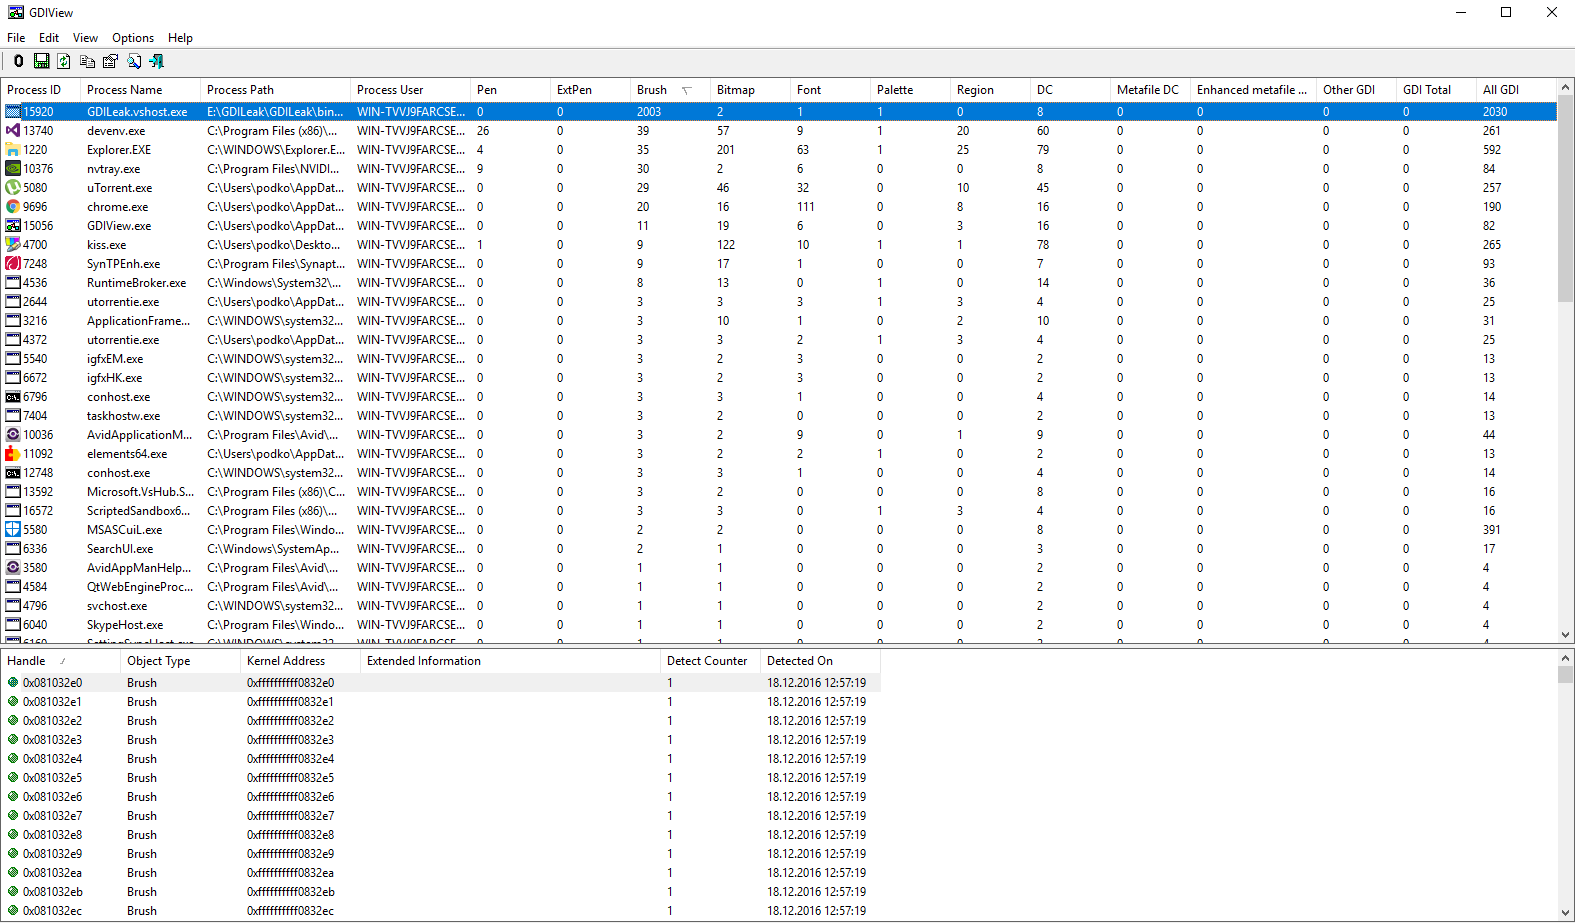This screenshot has width=1575, height=923.
Task: Select the QtWebEngineProc... process row
Action: 779,587
